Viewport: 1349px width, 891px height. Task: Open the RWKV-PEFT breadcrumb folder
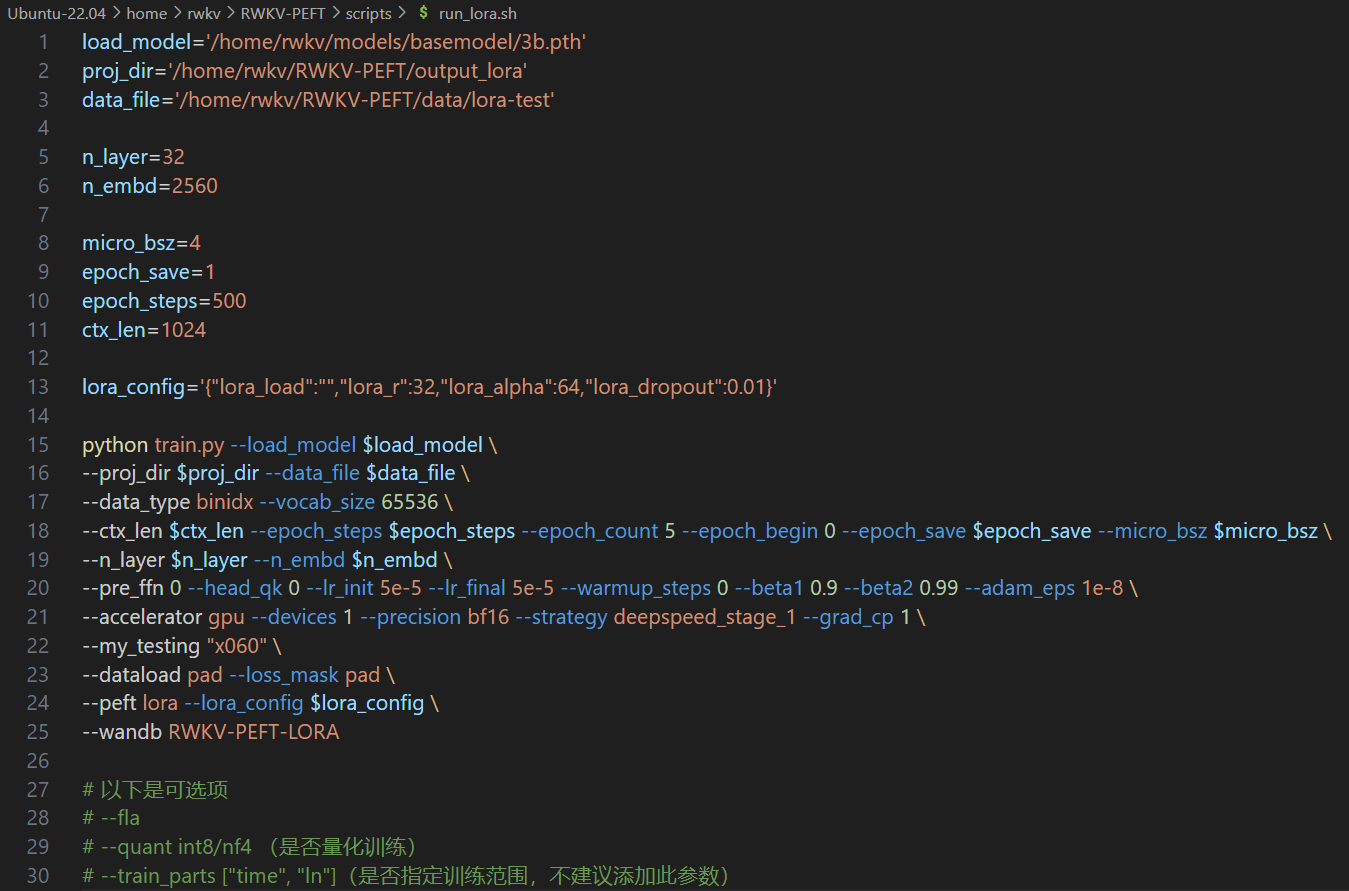282,14
